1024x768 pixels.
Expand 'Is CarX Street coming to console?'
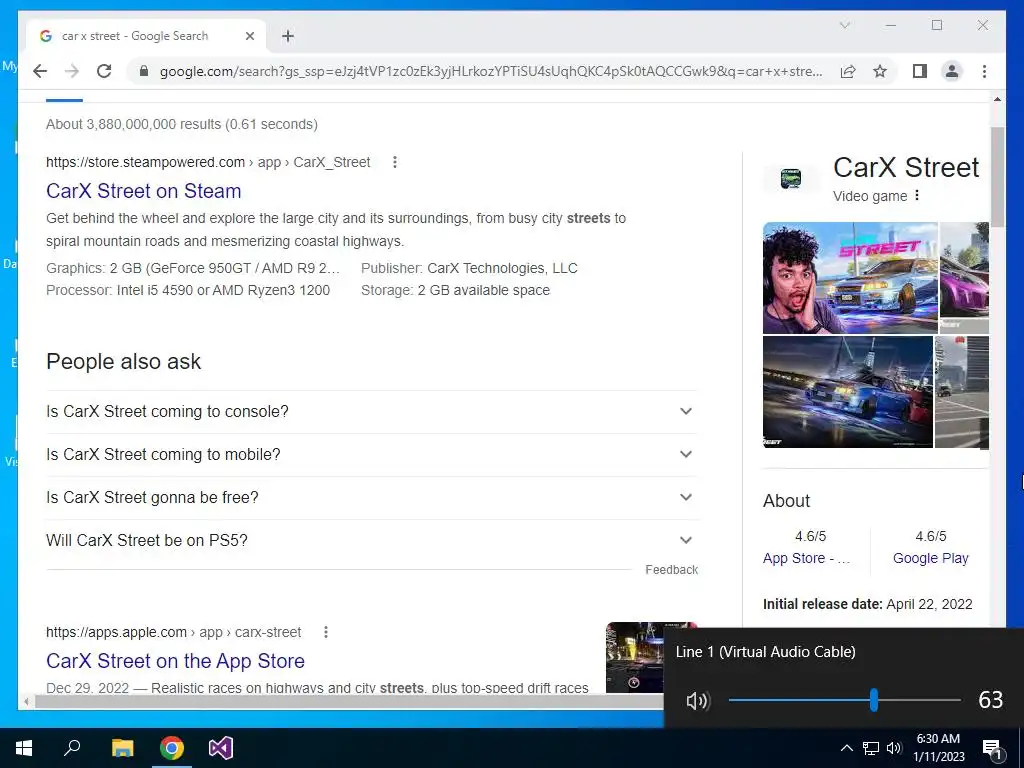[x=372, y=411]
